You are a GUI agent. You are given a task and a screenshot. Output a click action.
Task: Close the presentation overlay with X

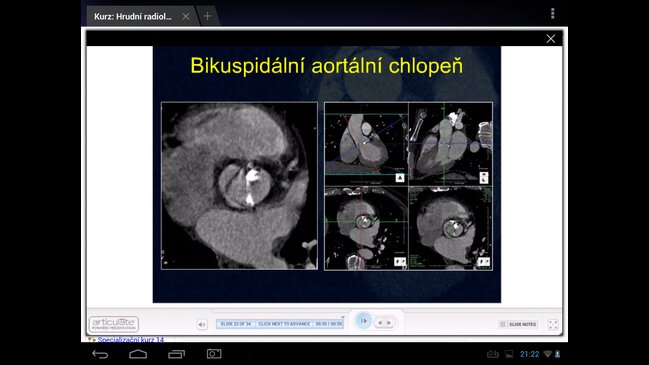point(550,39)
